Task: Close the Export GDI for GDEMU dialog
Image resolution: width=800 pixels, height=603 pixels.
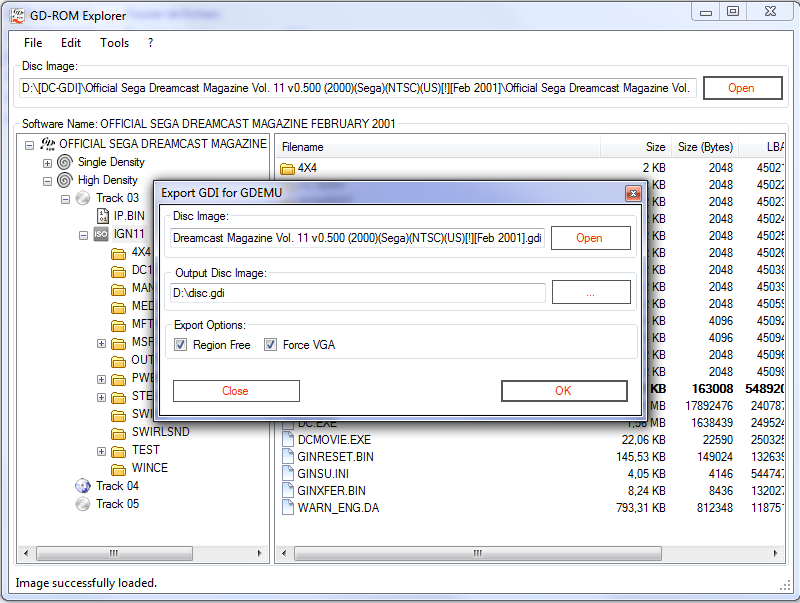Action: point(633,193)
